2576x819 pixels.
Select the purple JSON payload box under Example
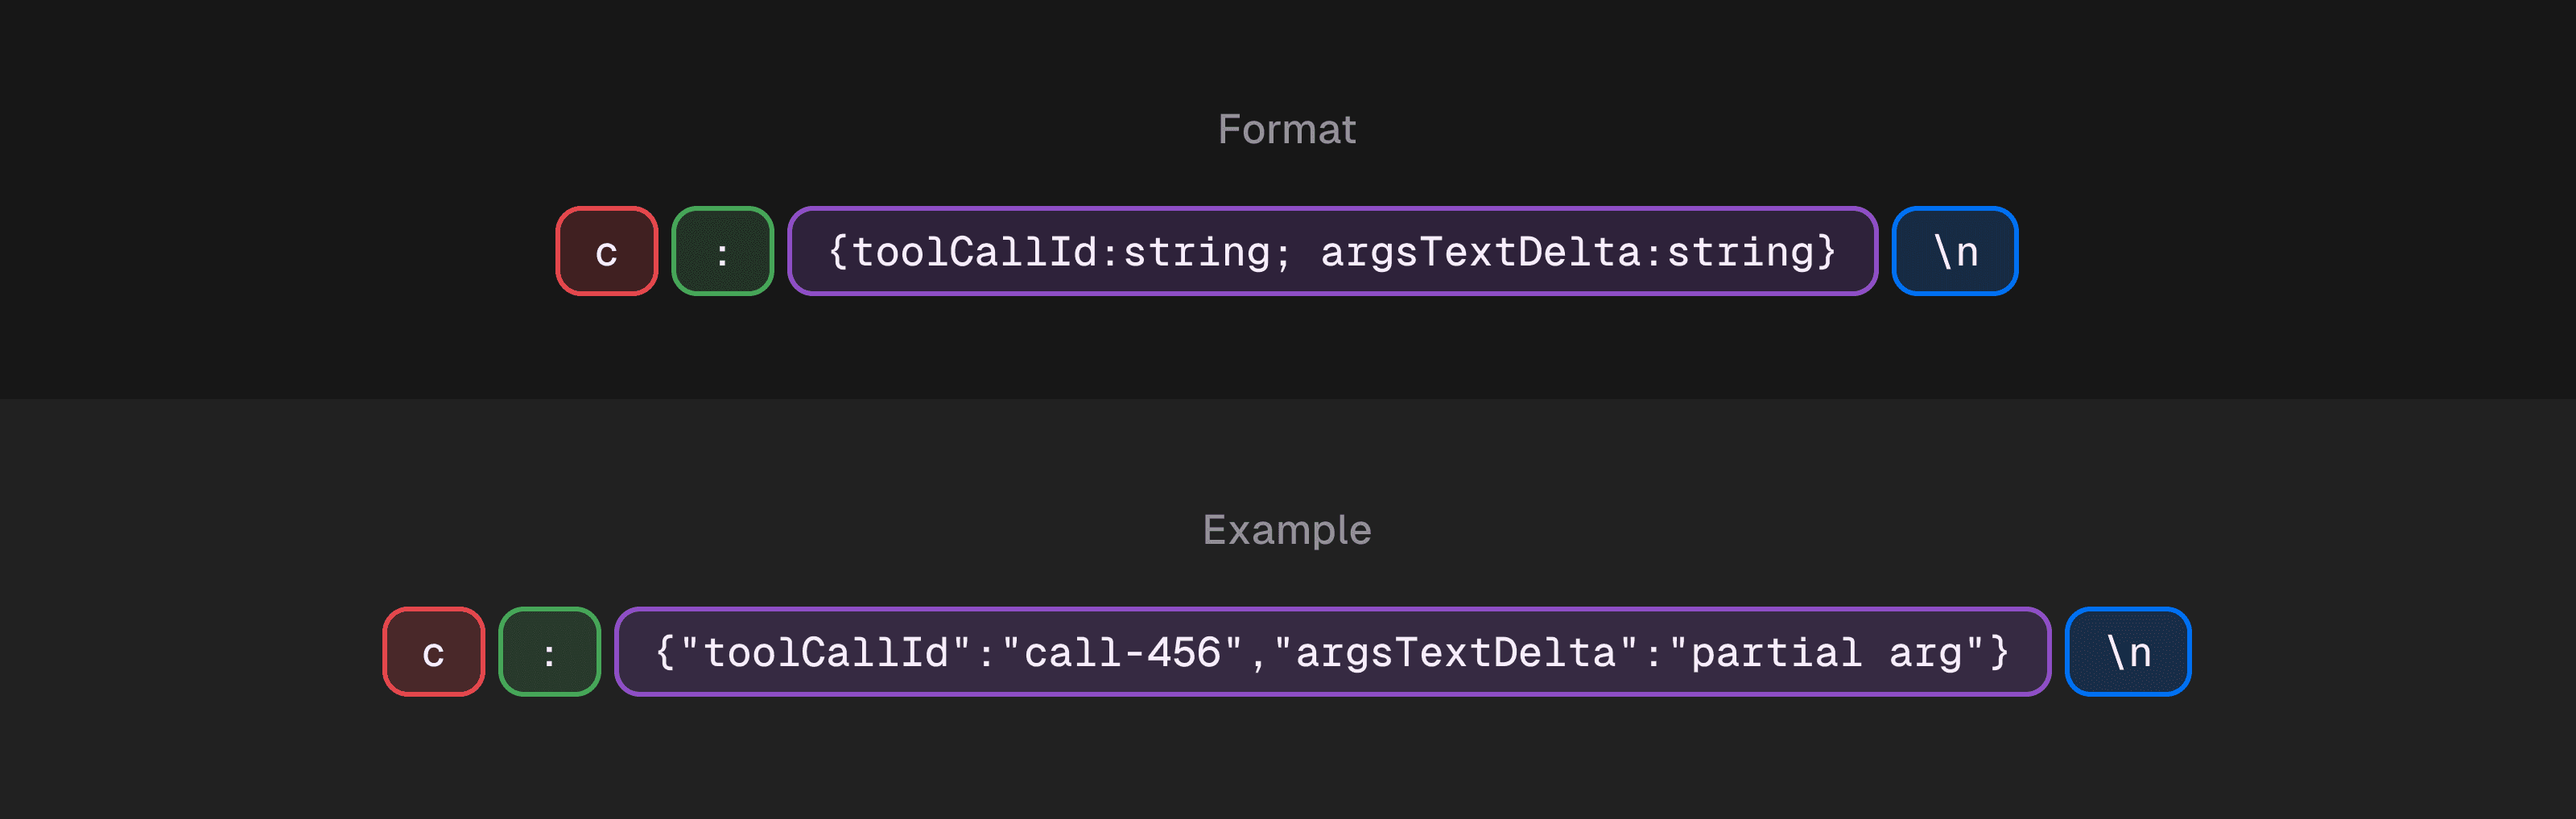[1331, 652]
